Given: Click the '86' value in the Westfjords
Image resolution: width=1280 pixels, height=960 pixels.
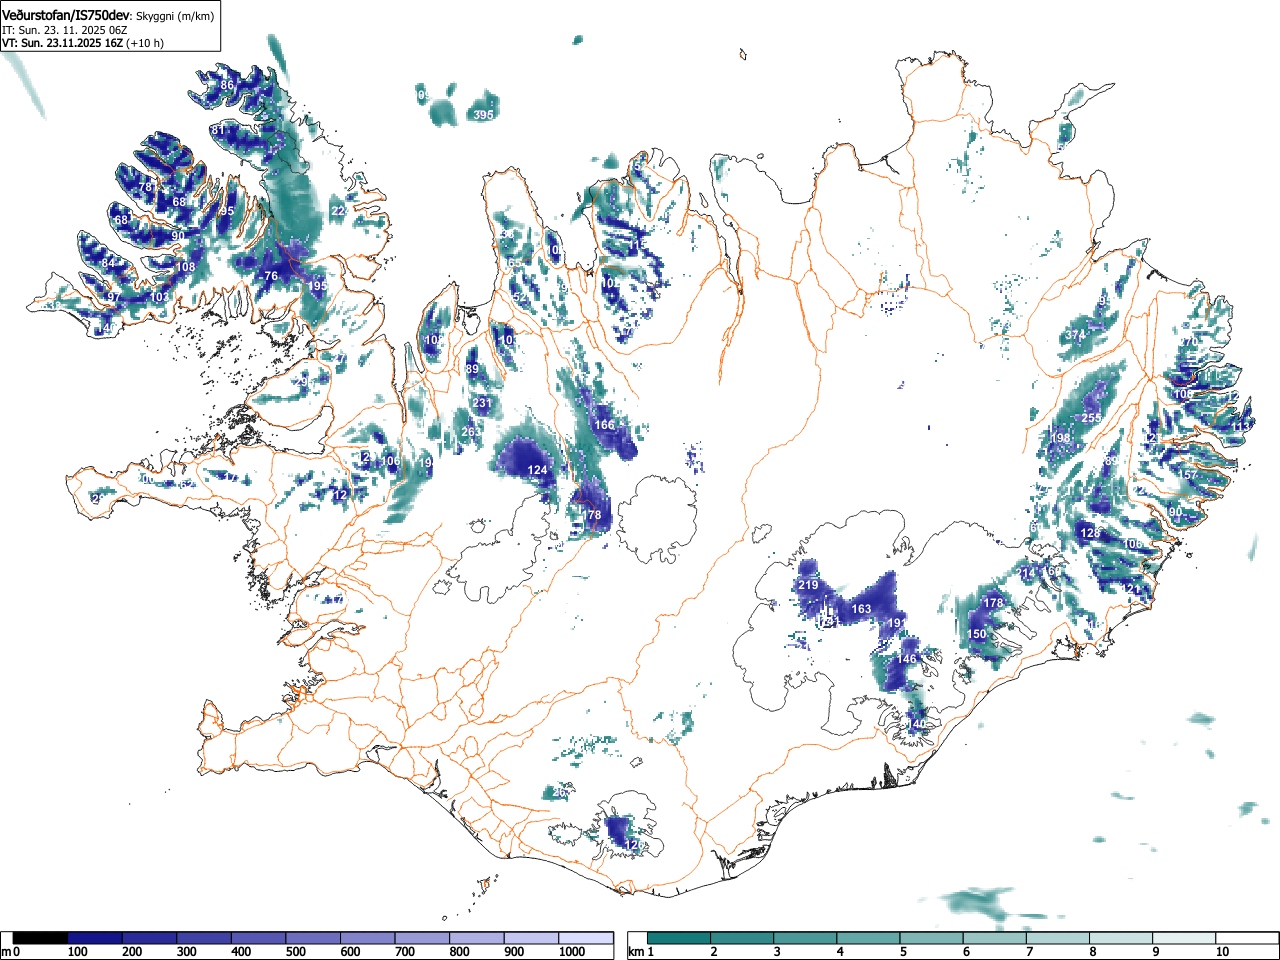Looking at the screenshot, I should coord(227,85).
